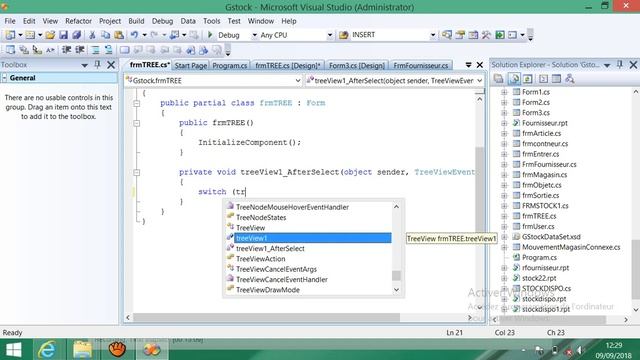640x360 pixels.
Task: Click View Code icon in Solution Explorer
Action: 543,79
